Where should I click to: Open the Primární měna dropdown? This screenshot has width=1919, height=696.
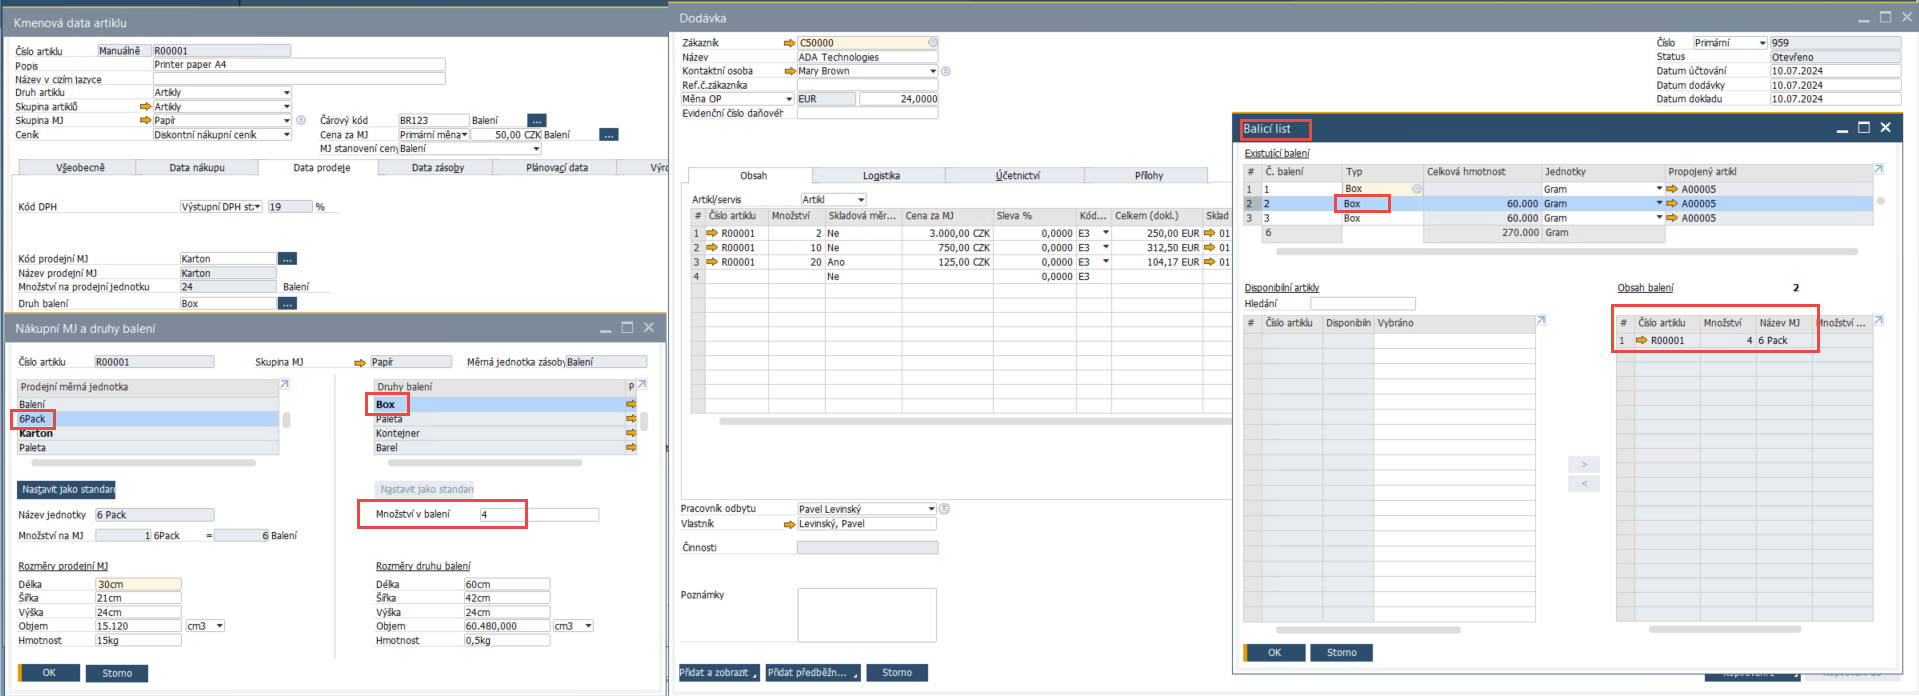coord(464,135)
